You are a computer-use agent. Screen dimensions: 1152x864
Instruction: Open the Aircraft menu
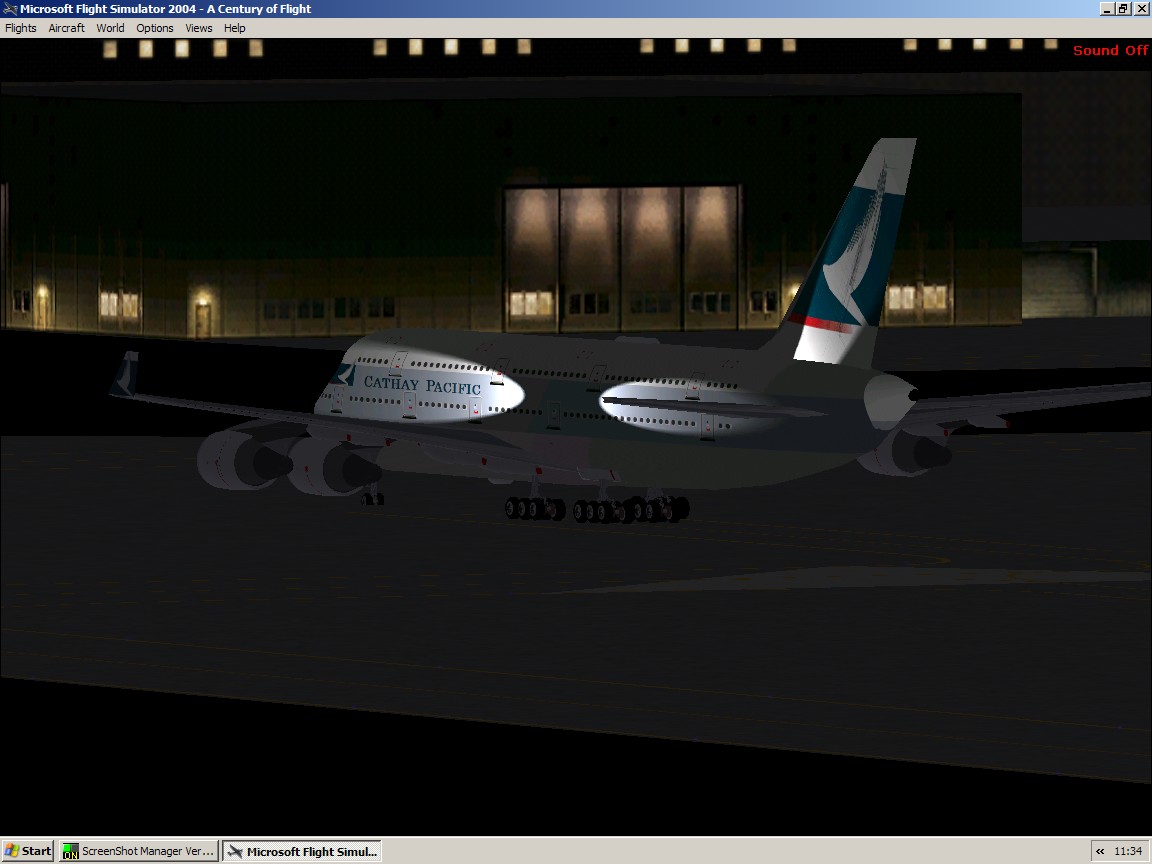click(x=66, y=28)
